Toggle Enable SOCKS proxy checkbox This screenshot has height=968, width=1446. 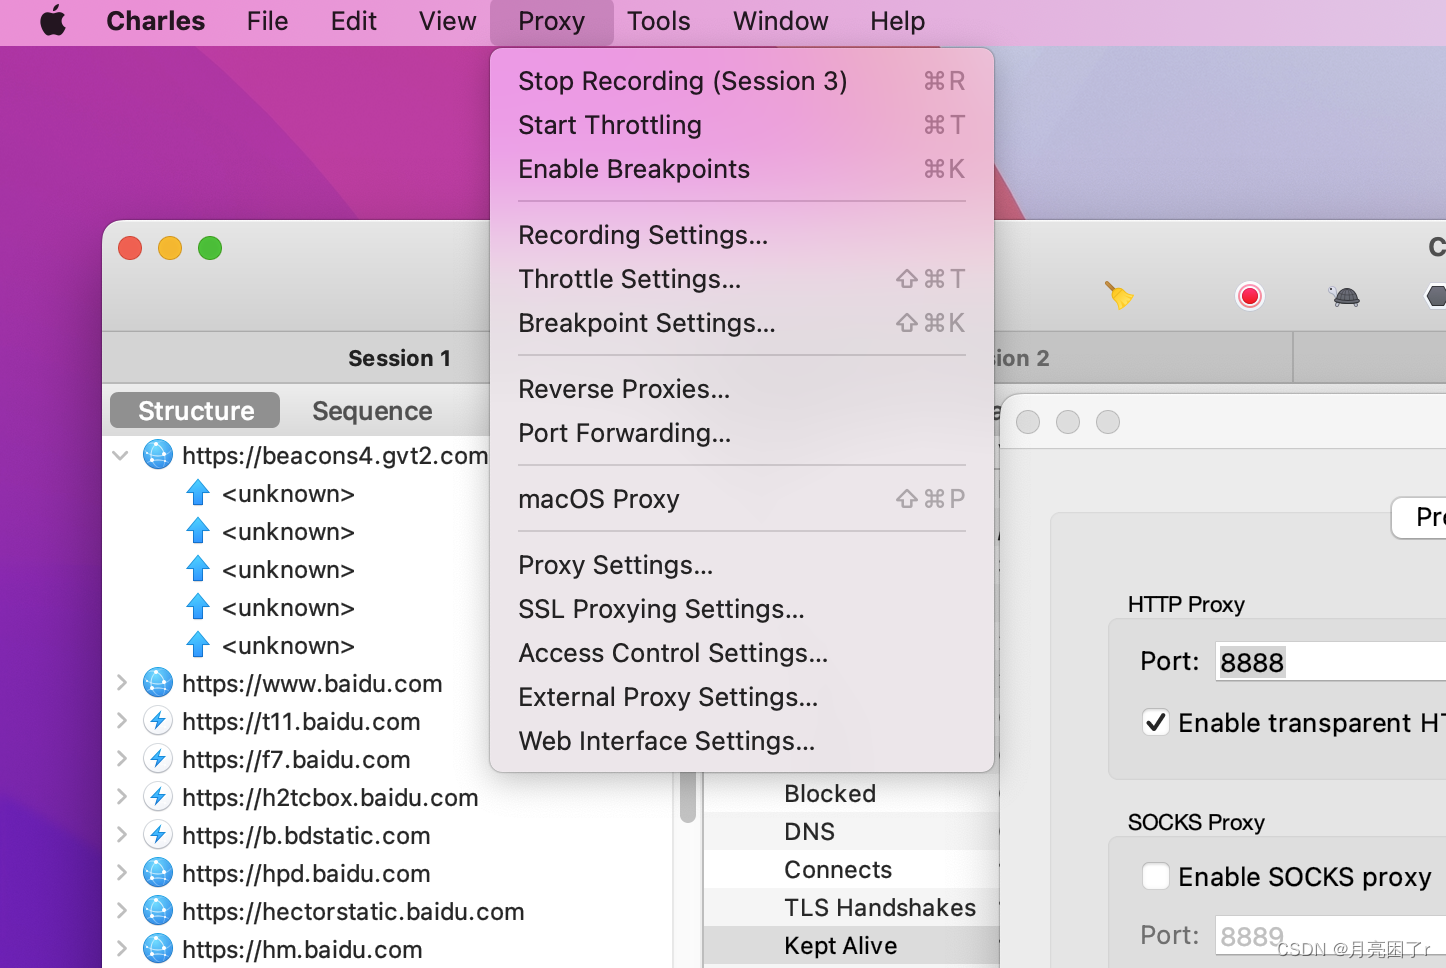1156,876
